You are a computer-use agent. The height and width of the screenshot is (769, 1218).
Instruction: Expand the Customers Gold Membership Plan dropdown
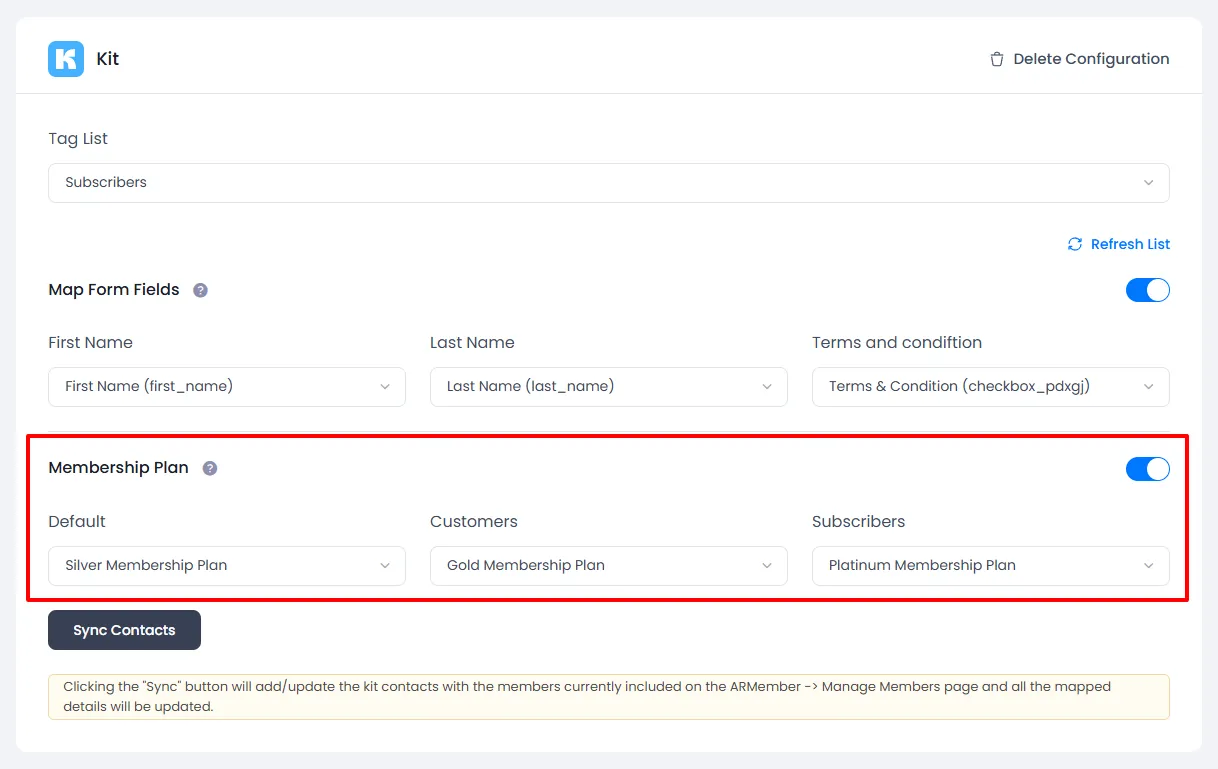[608, 566]
